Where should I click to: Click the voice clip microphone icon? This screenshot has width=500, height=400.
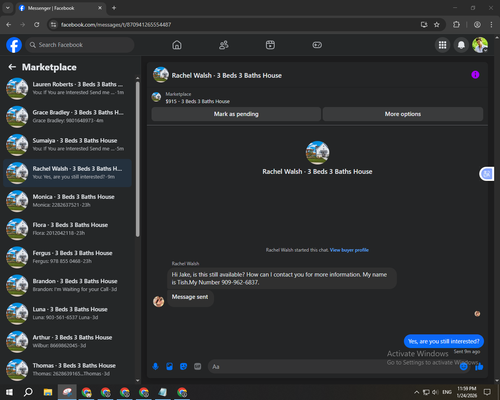tap(155, 367)
